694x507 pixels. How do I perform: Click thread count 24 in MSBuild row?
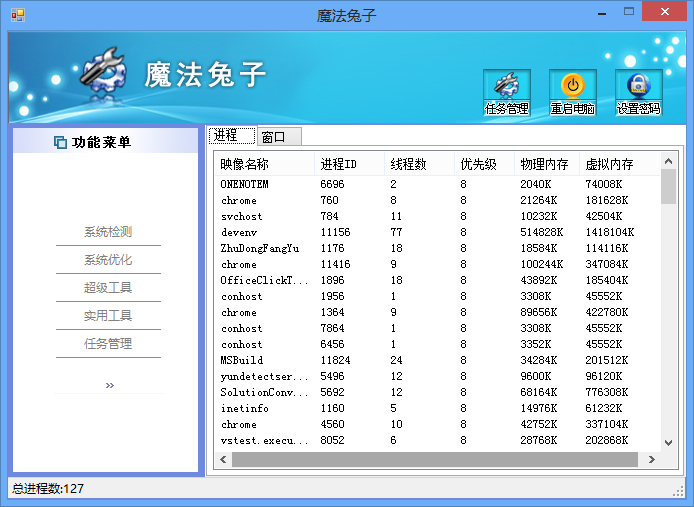click(396, 360)
